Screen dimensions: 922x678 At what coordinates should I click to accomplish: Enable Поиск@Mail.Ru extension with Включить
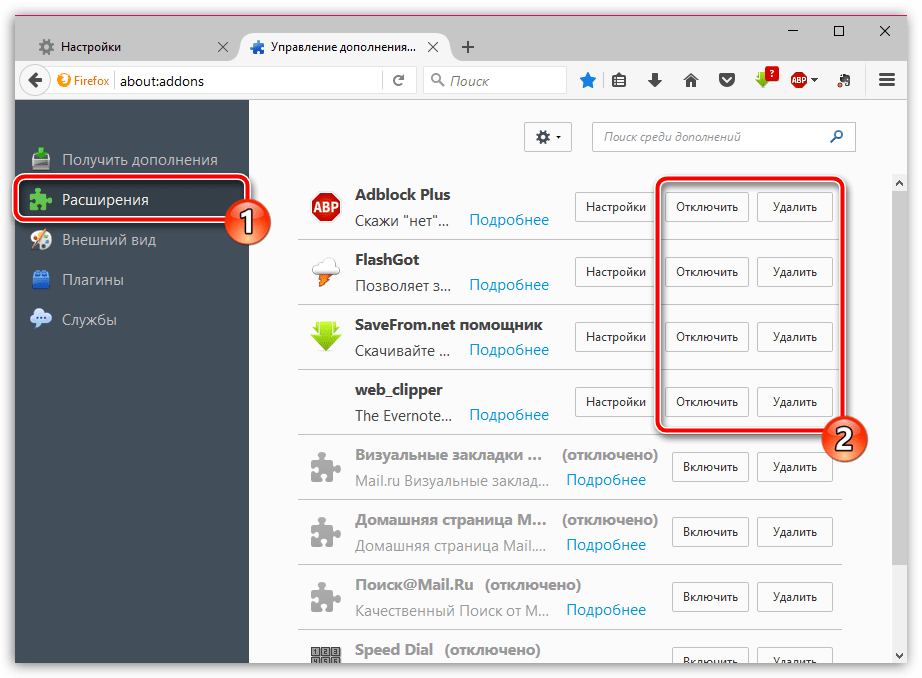click(710, 597)
